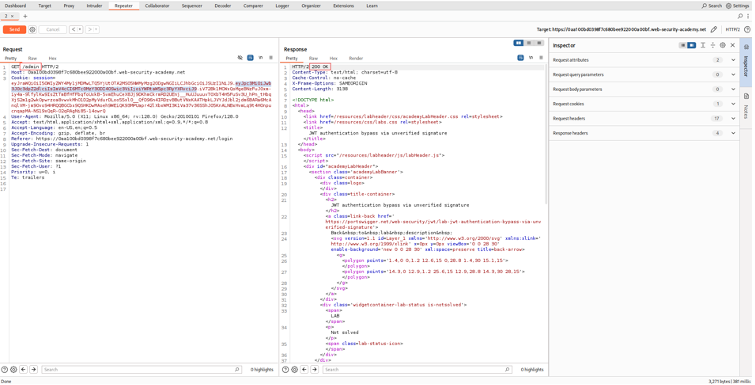755x385 pixels.
Task: Switch to the Intruder tab
Action: point(94,6)
